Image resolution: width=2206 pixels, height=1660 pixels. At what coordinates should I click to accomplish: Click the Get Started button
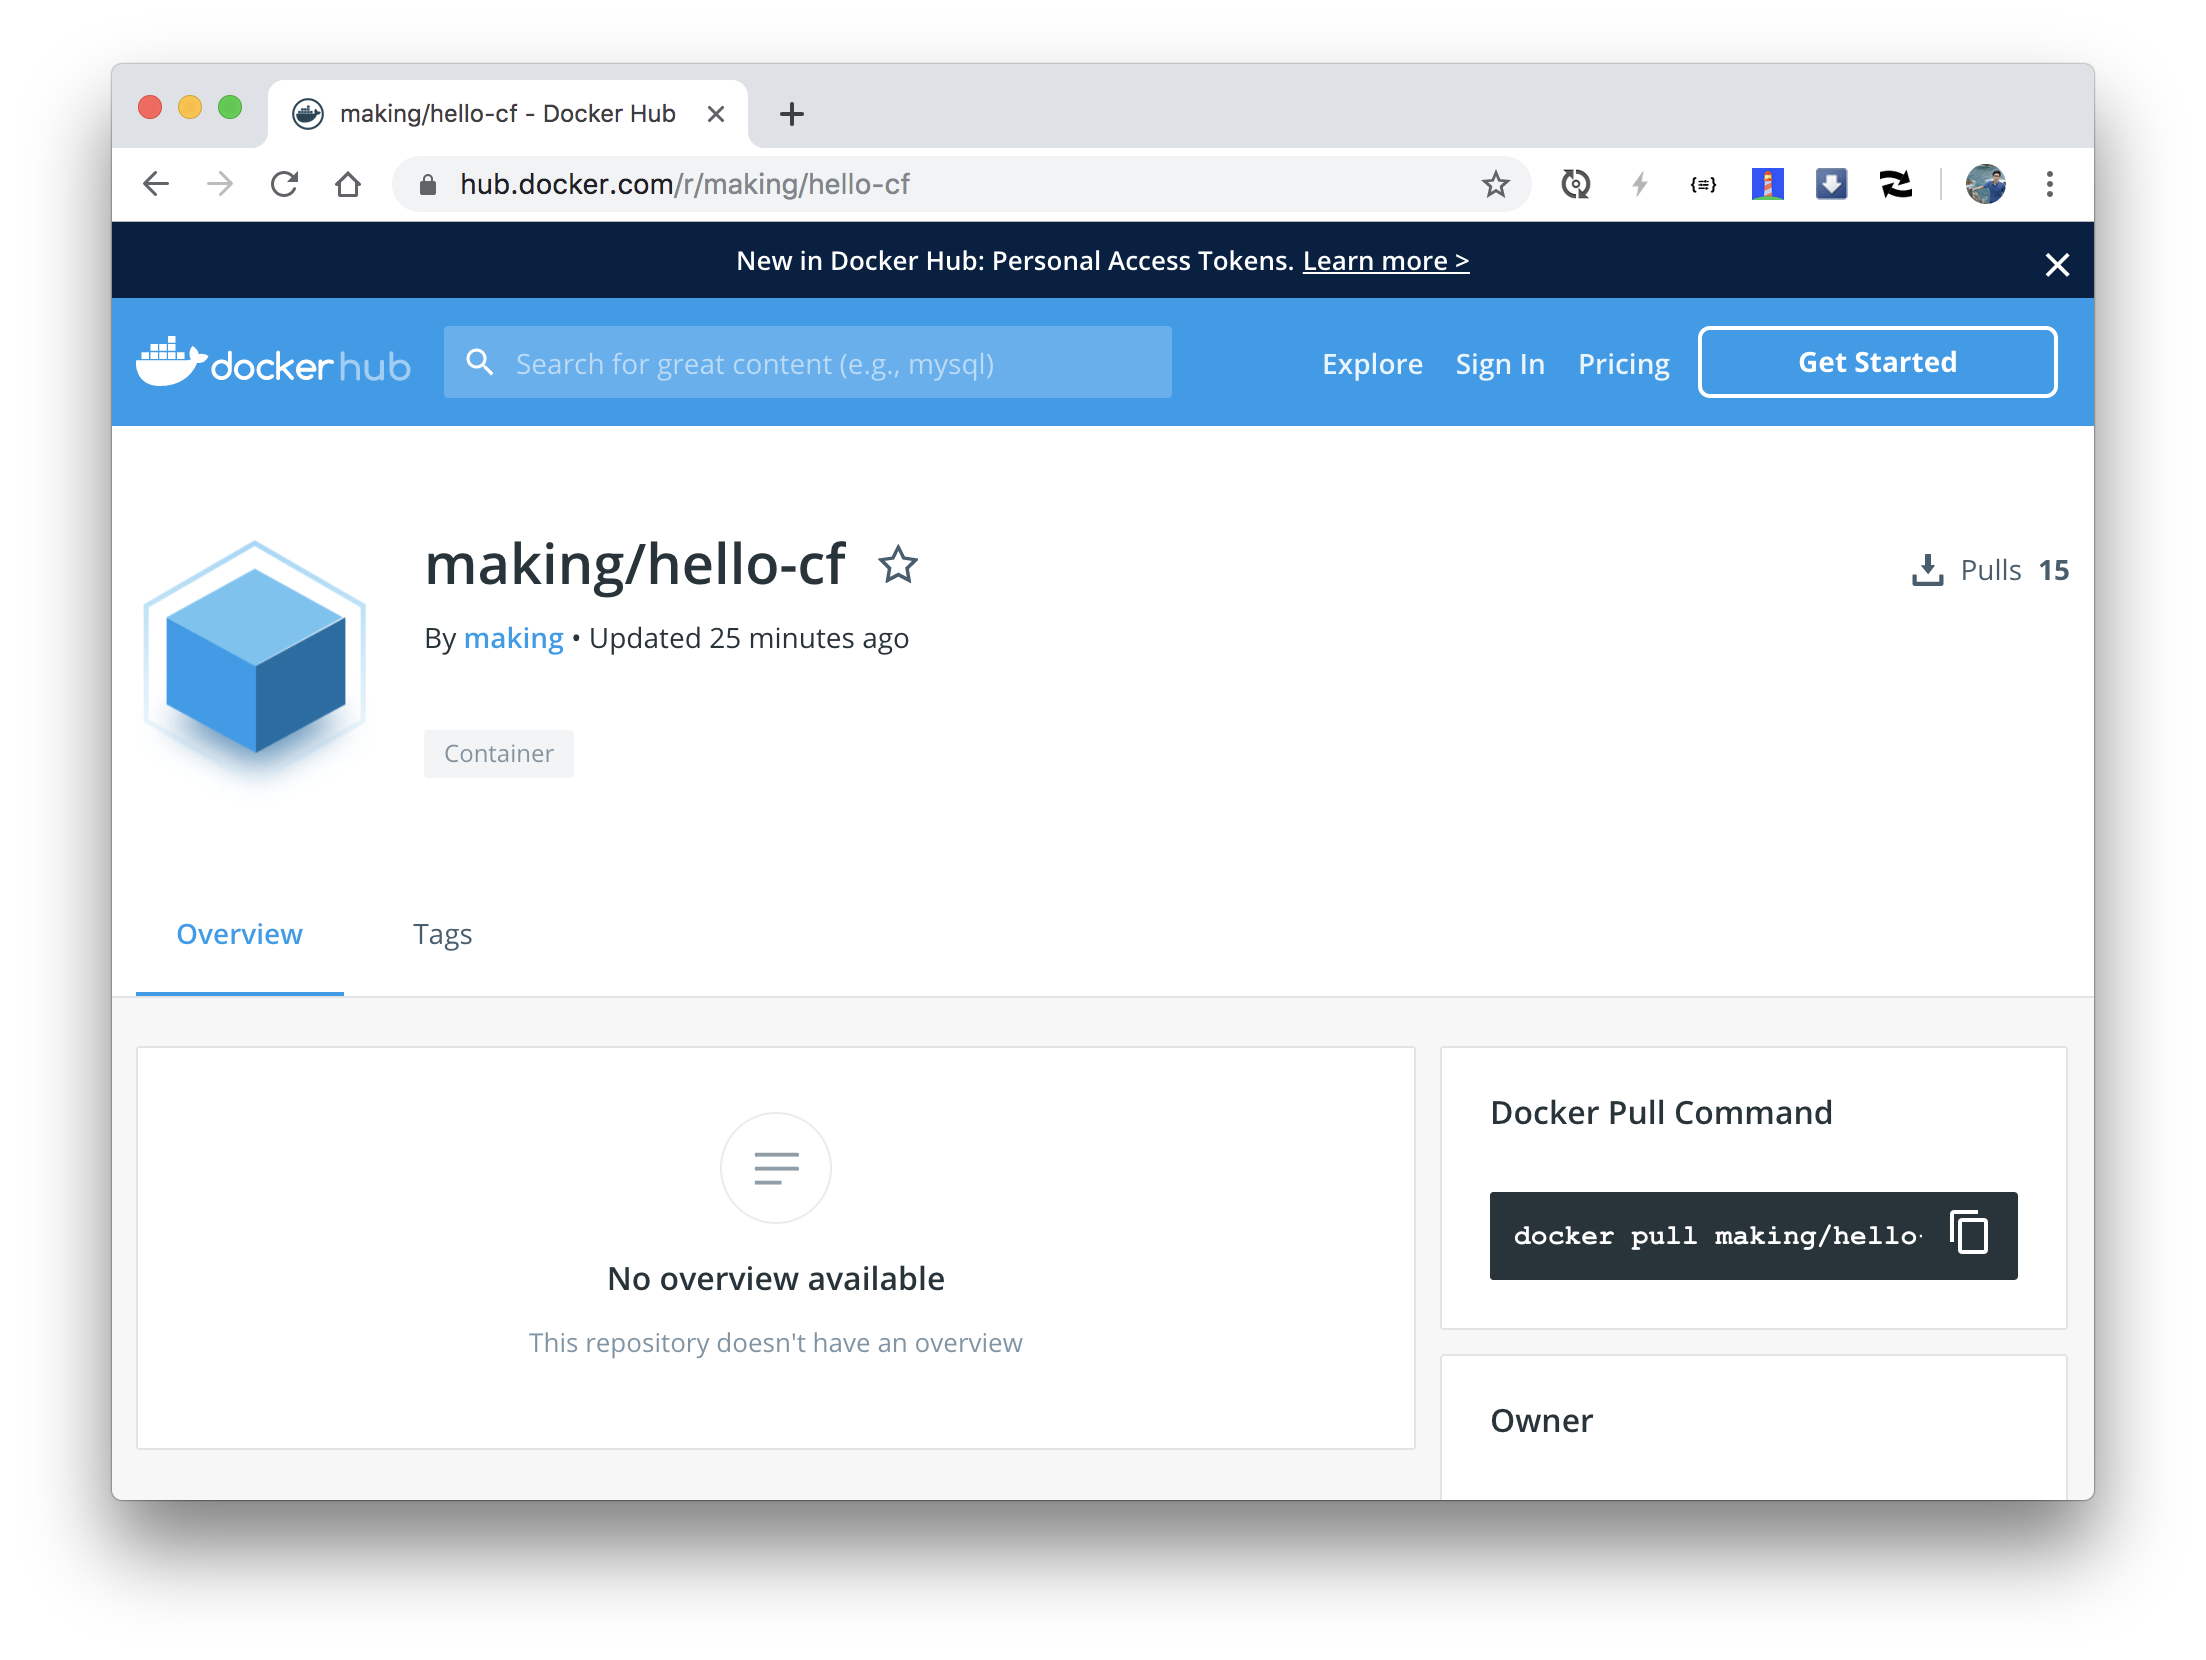[1877, 362]
